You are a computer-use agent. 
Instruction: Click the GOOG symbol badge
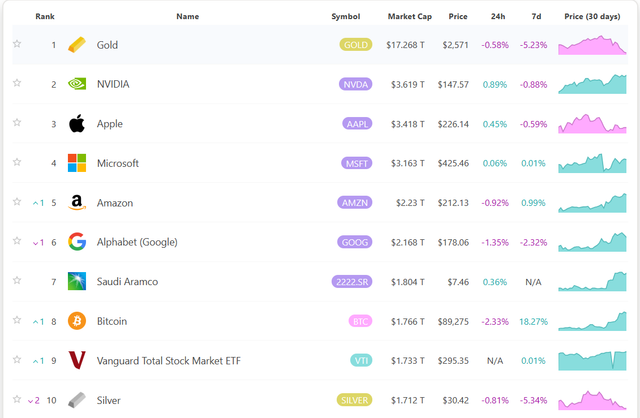click(355, 242)
